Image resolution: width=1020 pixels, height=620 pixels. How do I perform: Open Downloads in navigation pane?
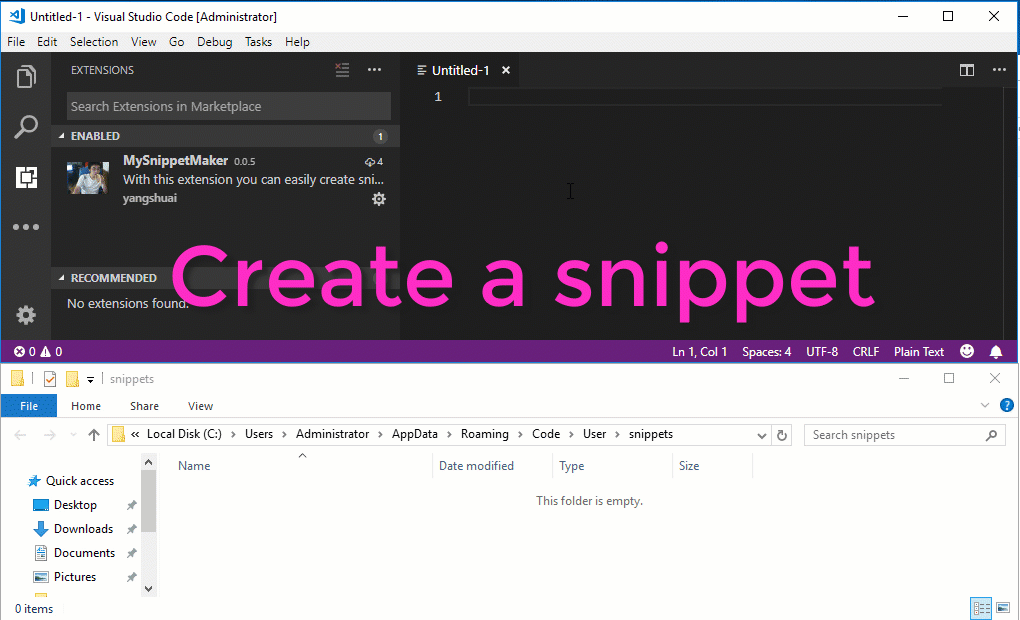coord(83,529)
